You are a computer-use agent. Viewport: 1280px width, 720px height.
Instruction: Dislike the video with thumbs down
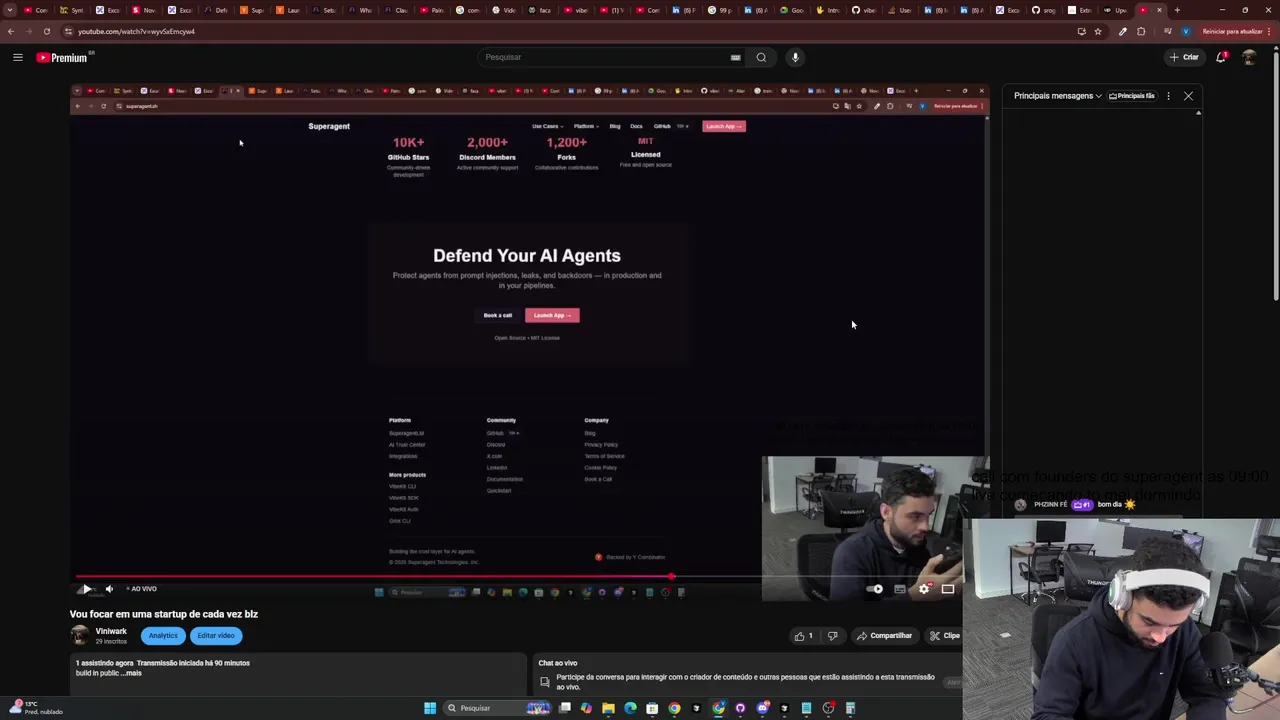point(832,636)
